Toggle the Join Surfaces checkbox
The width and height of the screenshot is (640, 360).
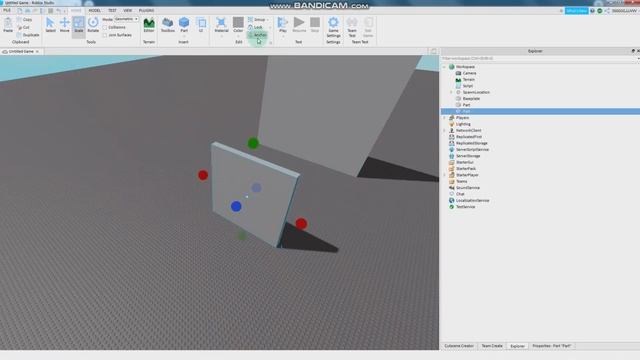[x=105, y=35]
